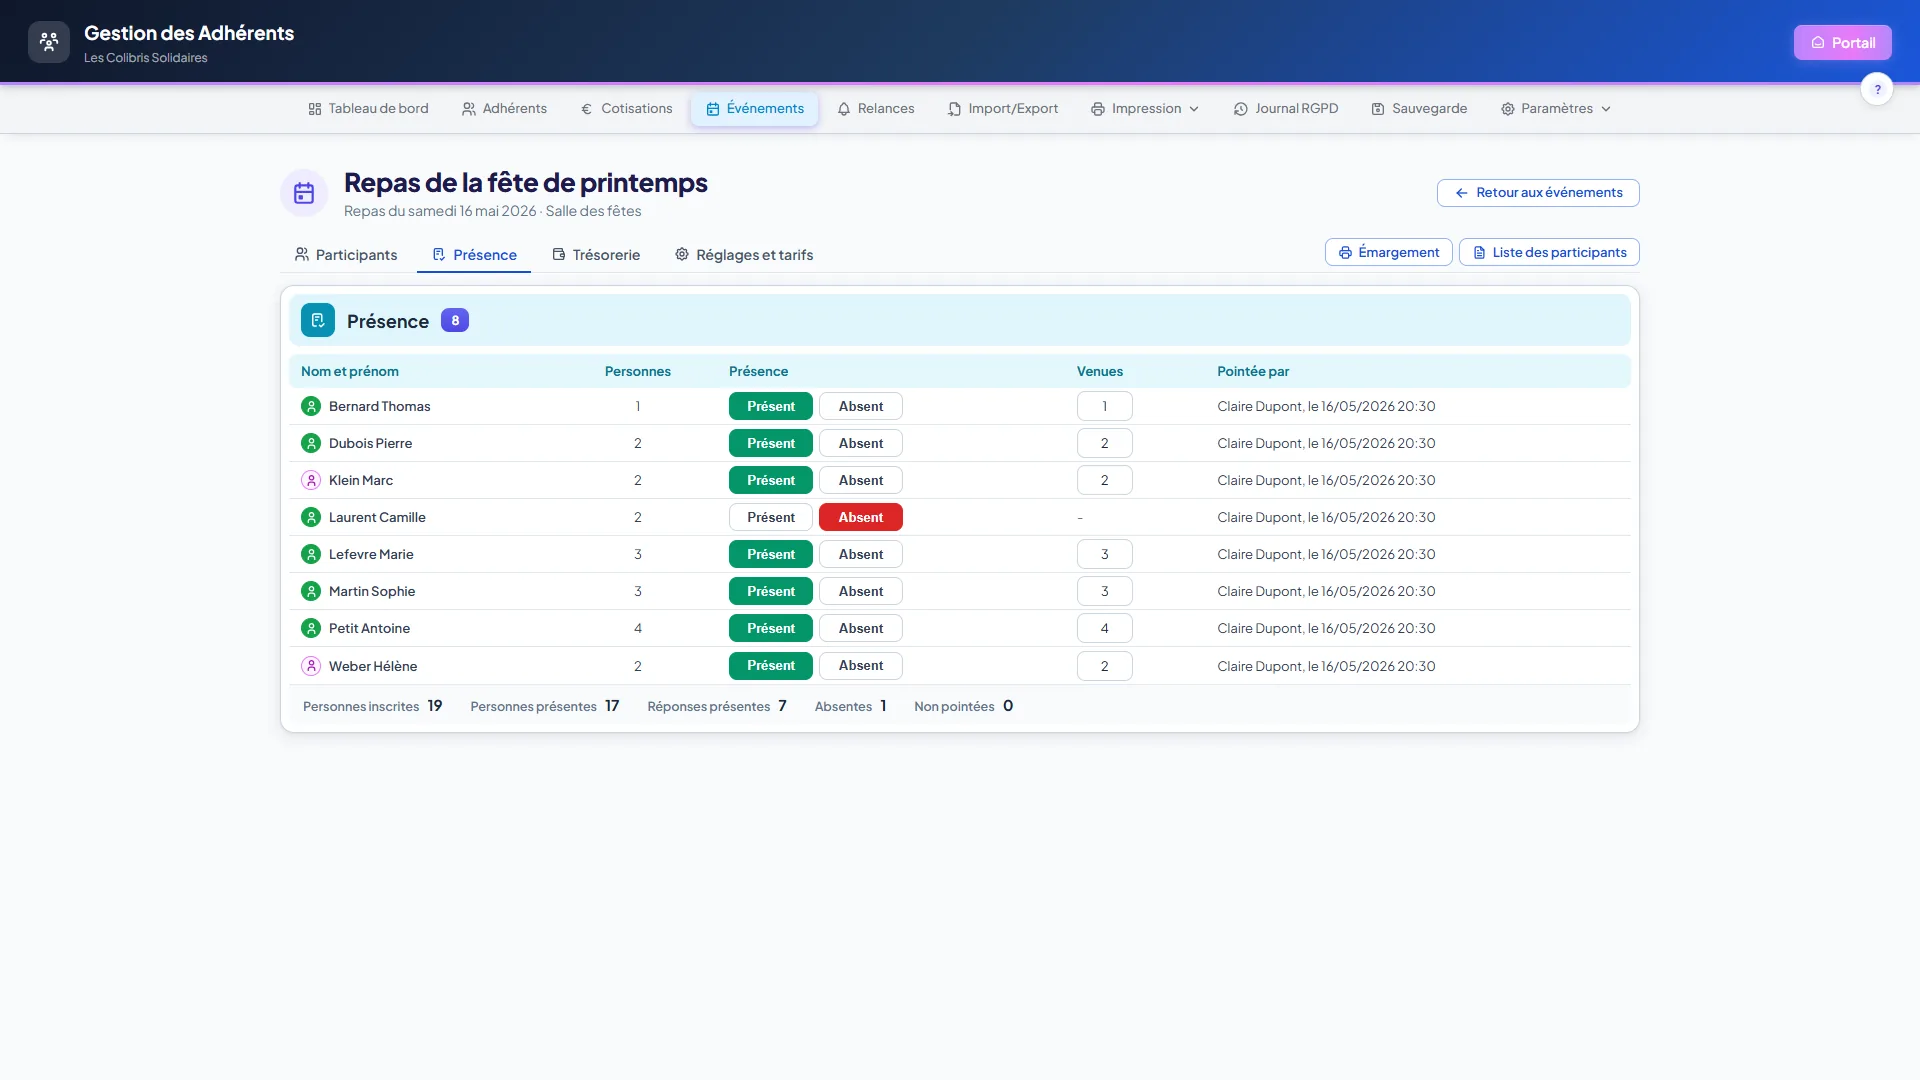
Task: Click the member icon next to Martin Sophie
Action: pos(311,591)
